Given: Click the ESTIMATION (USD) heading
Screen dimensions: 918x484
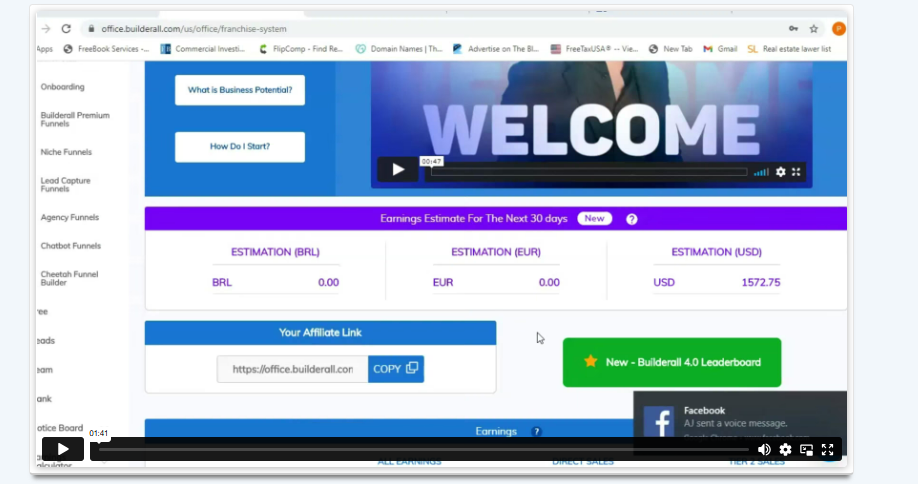Looking at the screenshot, I should pos(717,252).
